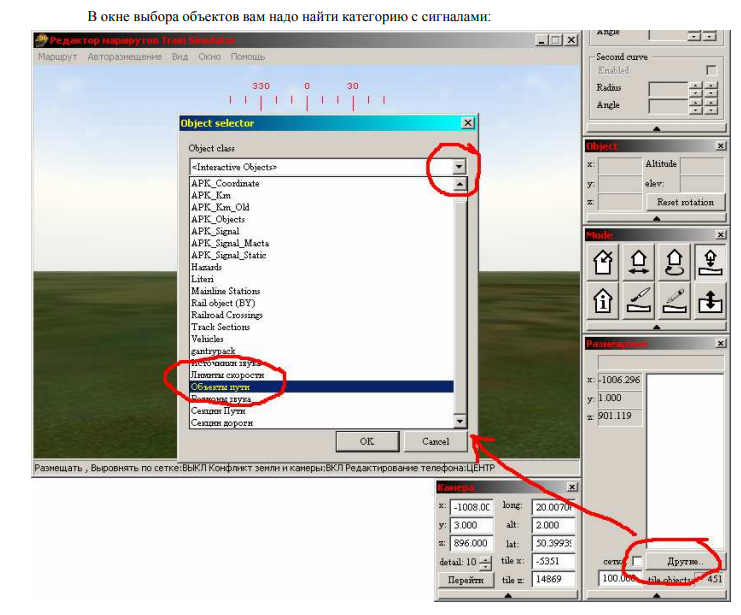Open the Авторазмещение menu
The height and width of the screenshot is (615, 741).
click(124, 57)
